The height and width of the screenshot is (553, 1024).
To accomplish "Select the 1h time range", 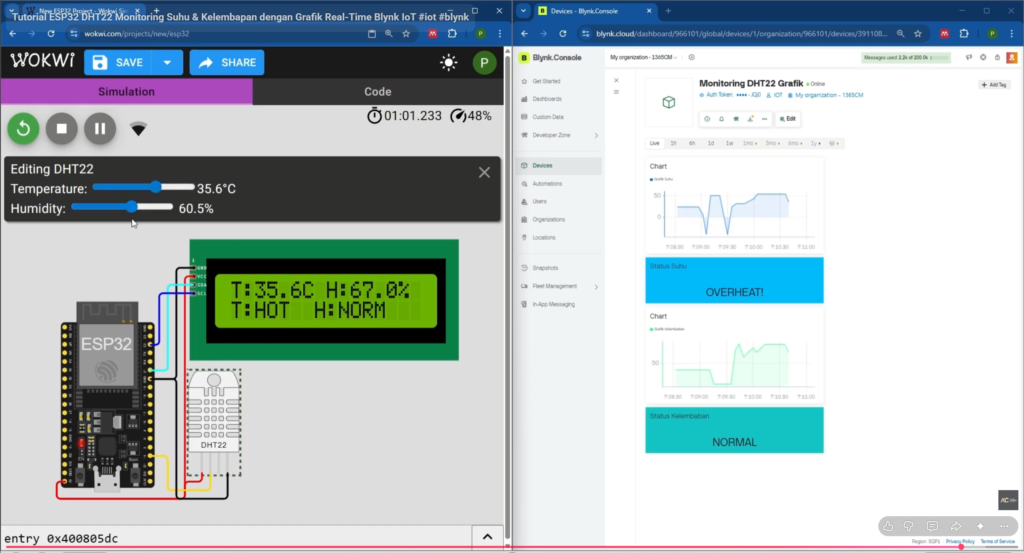I will (673, 143).
